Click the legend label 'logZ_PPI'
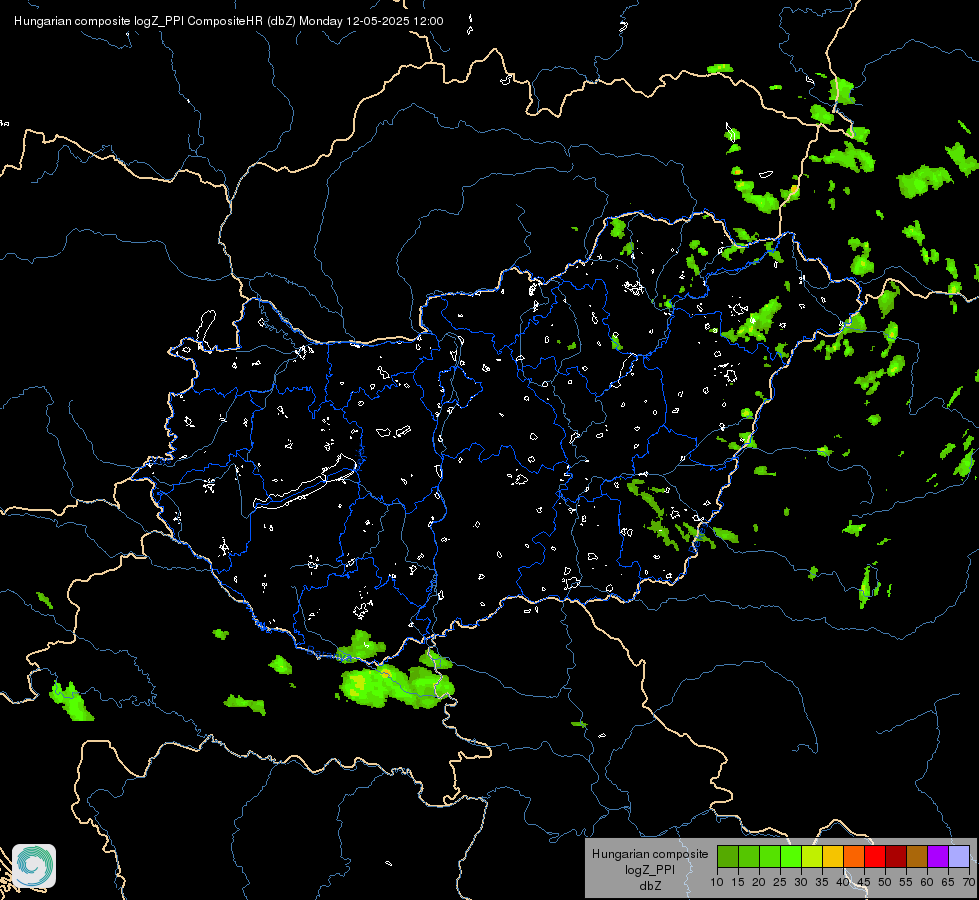 (650, 869)
